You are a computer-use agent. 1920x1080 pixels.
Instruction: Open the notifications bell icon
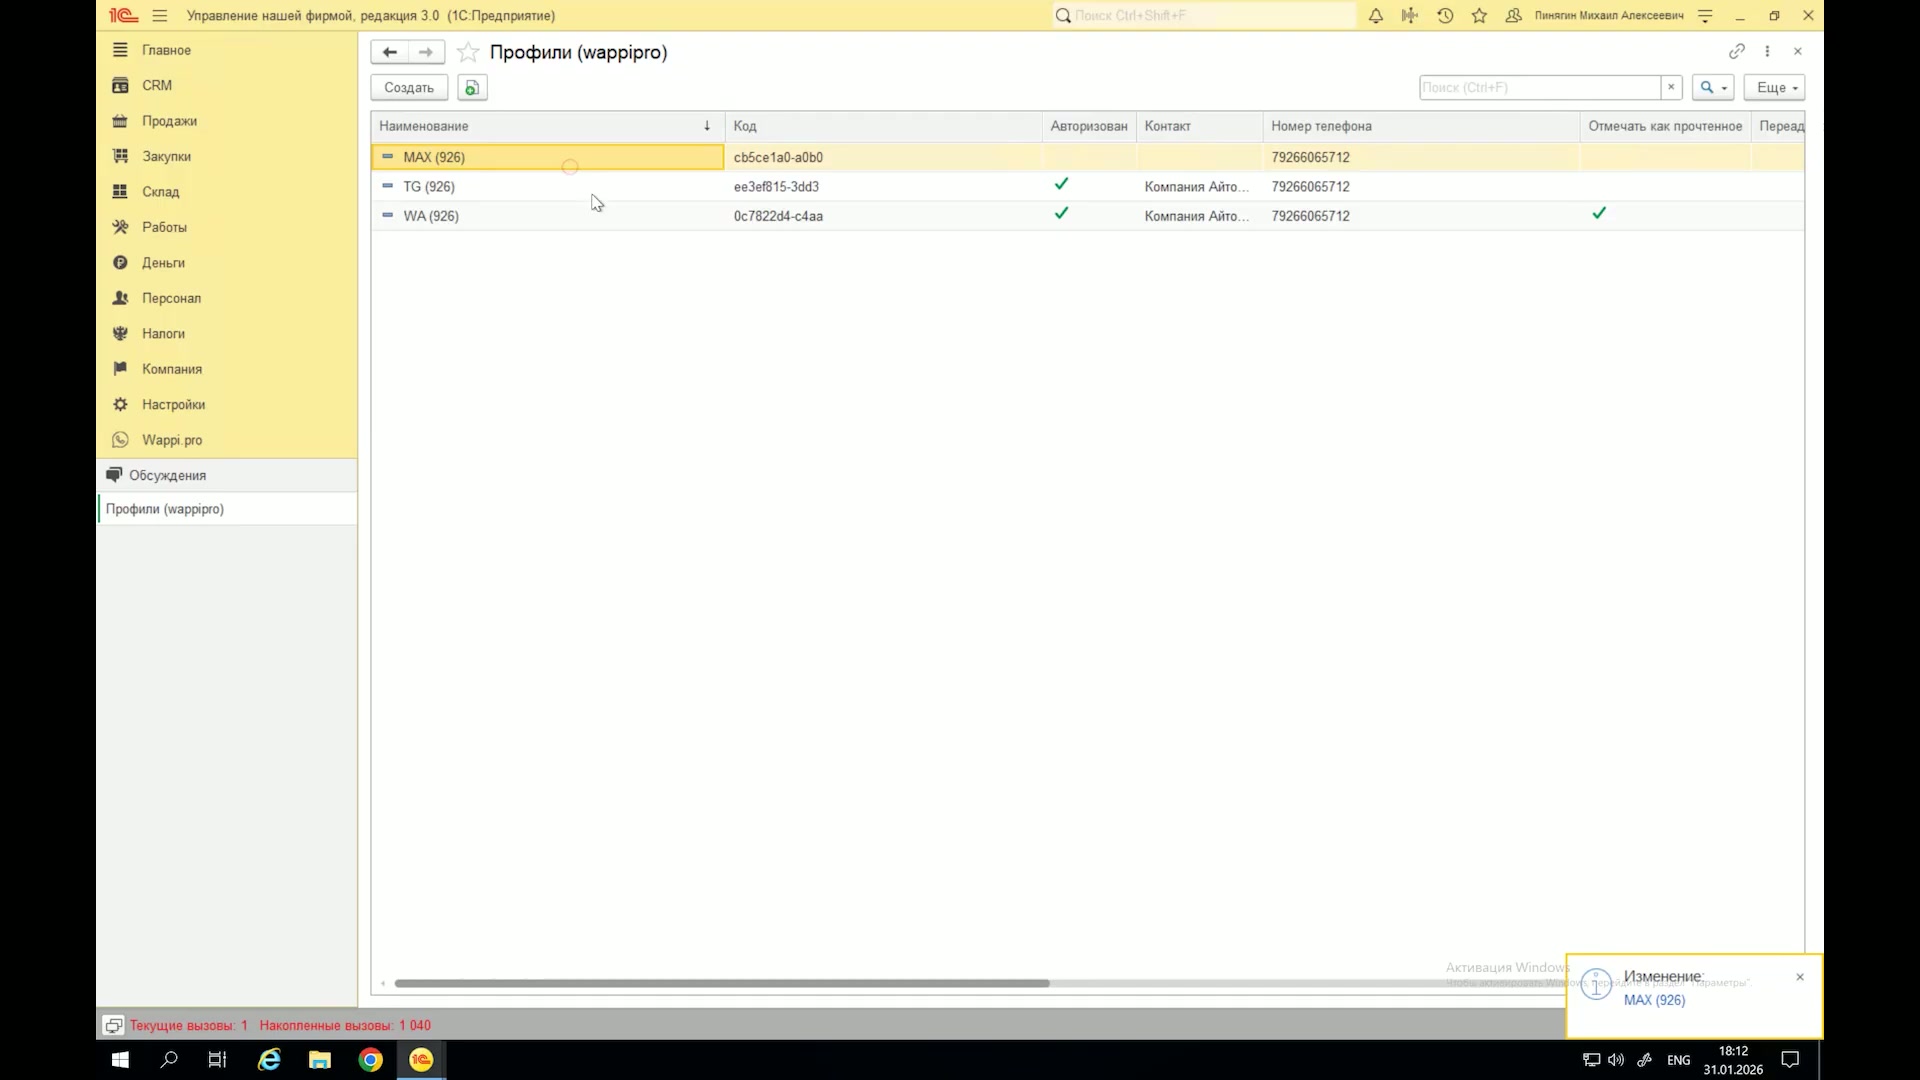click(1376, 16)
